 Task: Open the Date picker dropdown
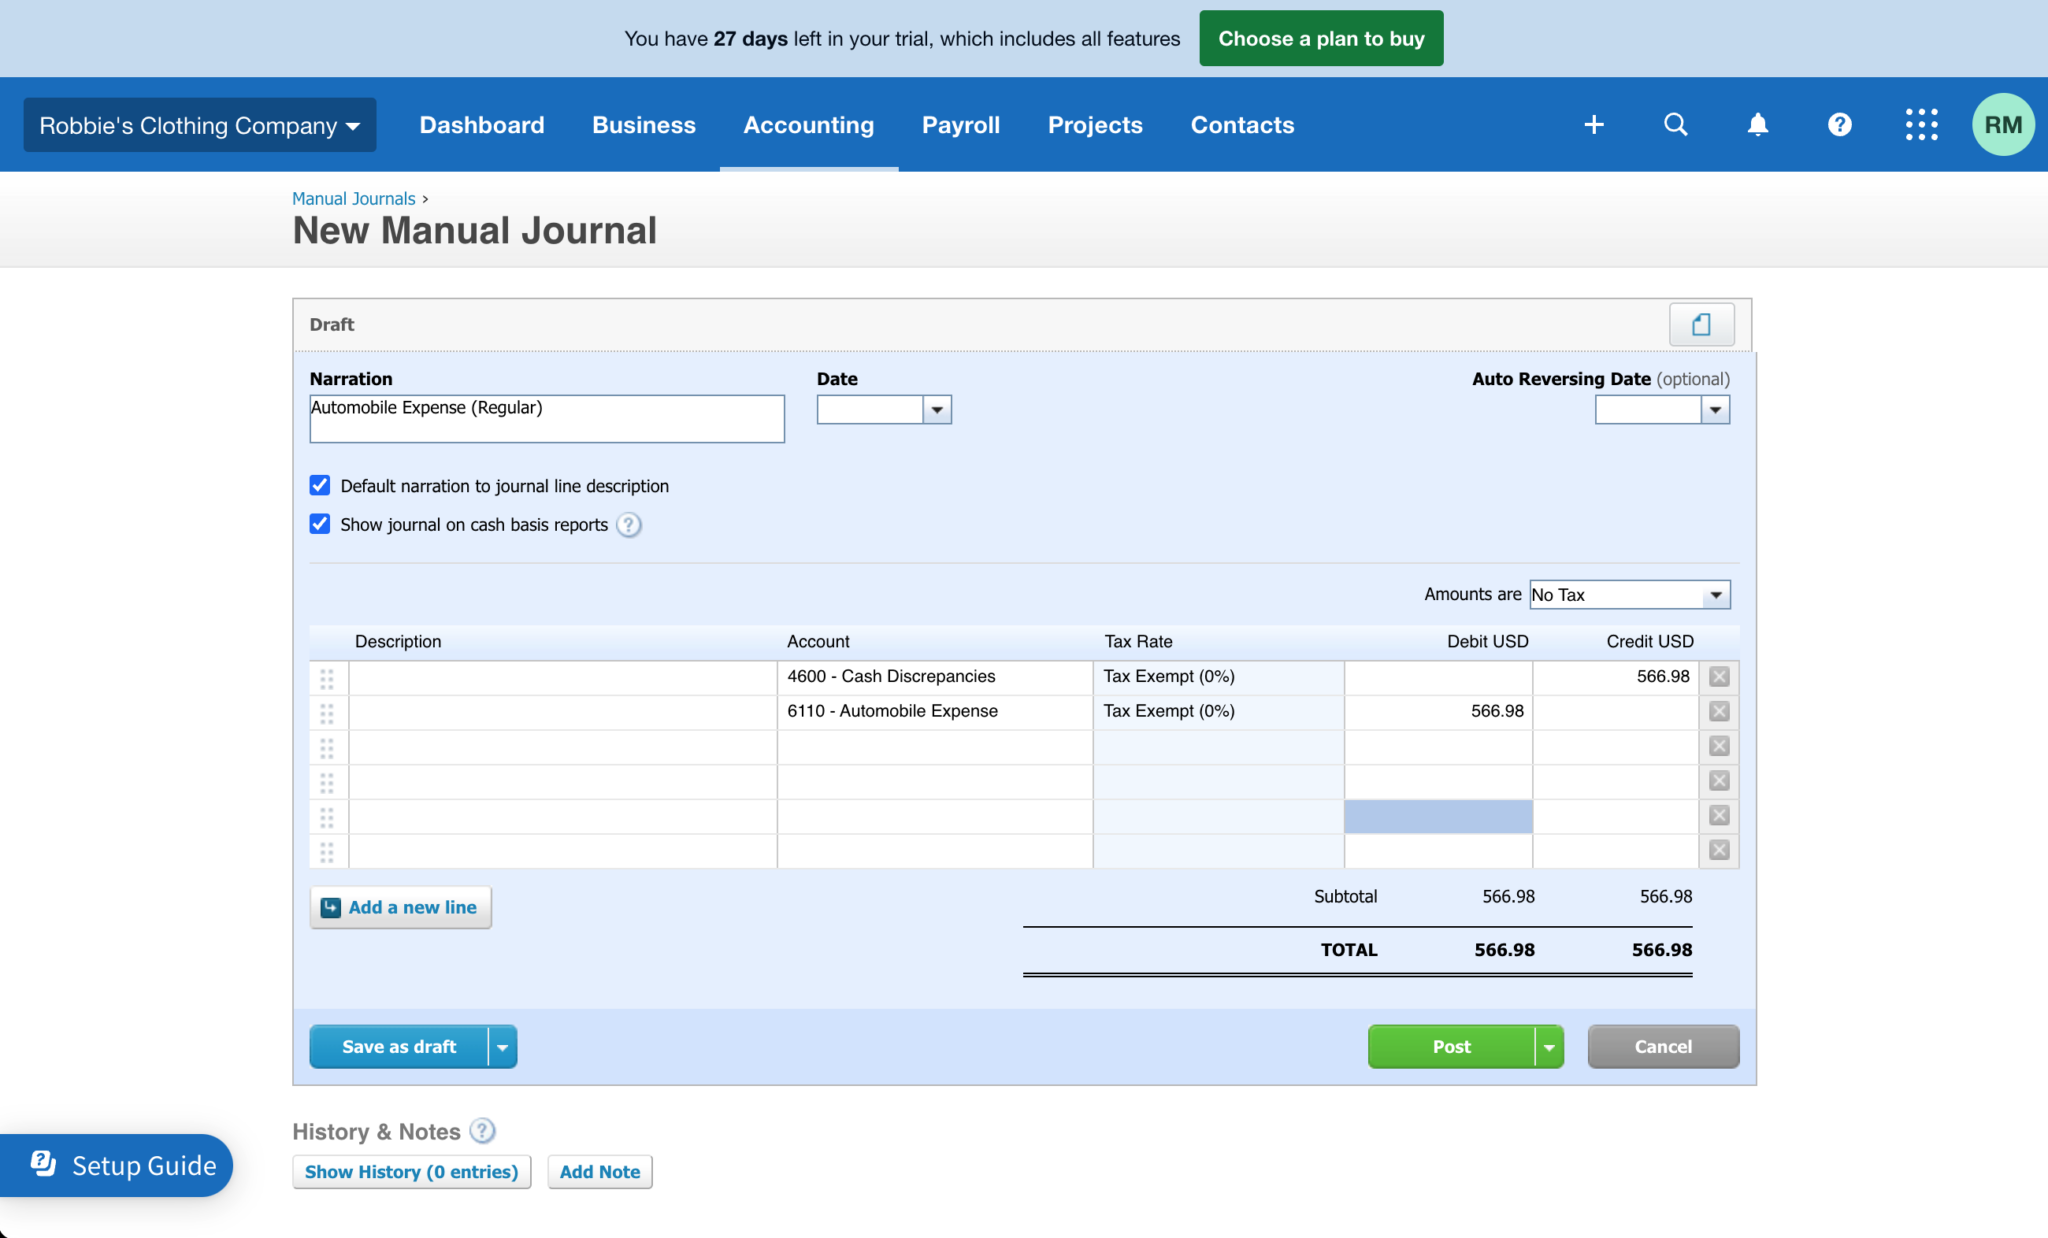pyautogui.click(x=936, y=409)
